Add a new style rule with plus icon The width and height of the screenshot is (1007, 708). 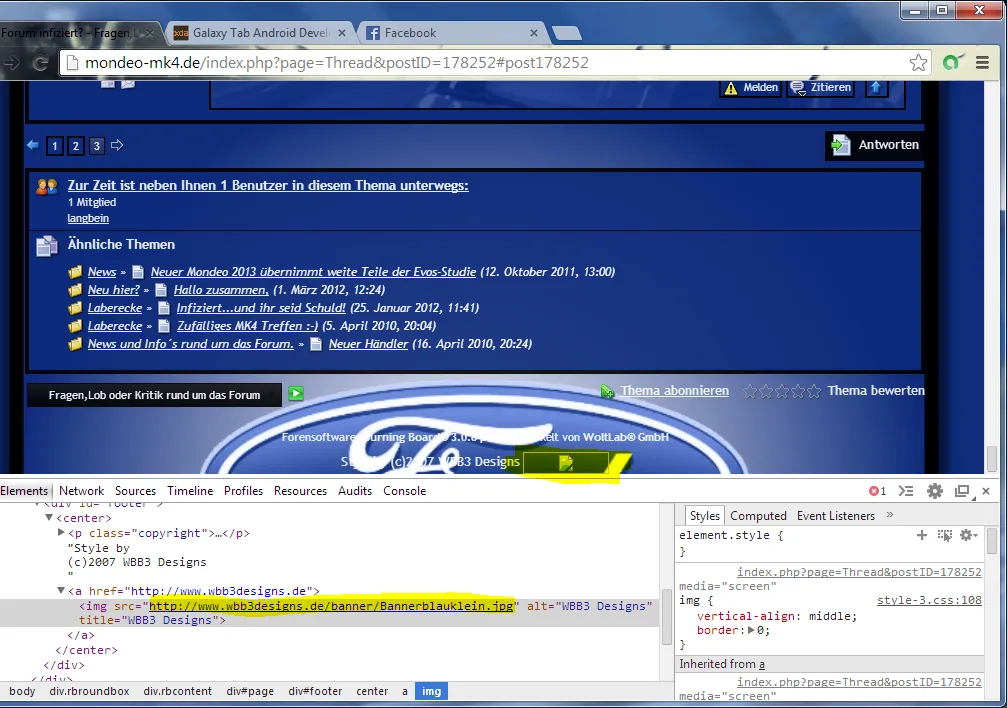pyautogui.click(x=922, y=536)
